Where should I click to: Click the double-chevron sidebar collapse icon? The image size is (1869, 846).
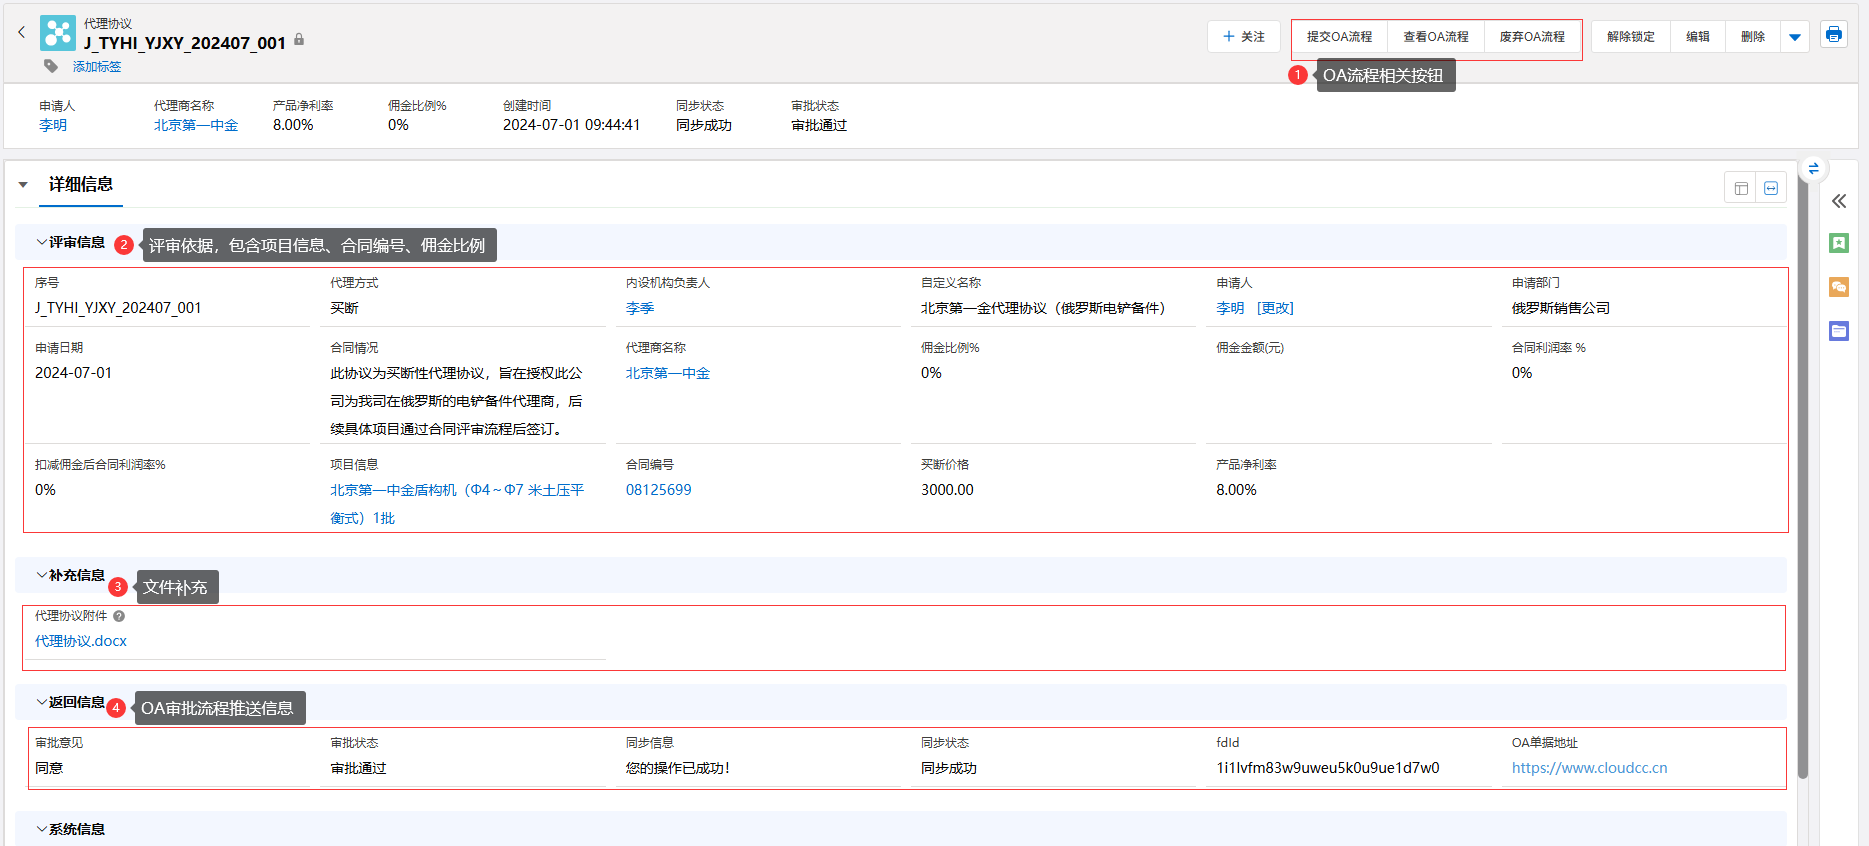1838,201
